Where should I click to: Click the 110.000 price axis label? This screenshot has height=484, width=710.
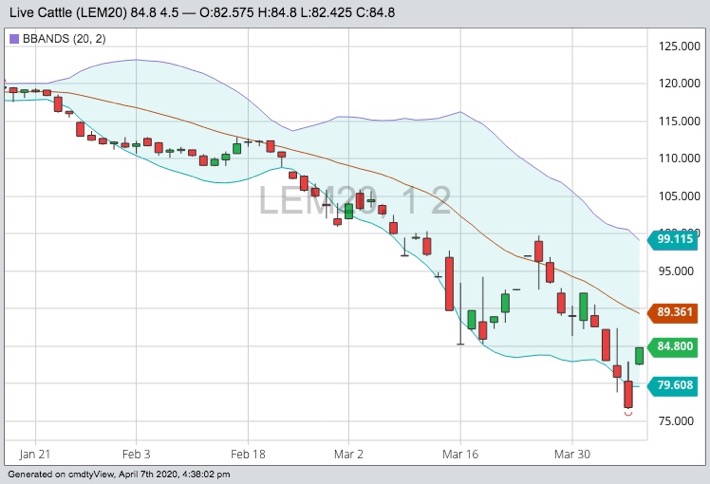tap(679, 158)
